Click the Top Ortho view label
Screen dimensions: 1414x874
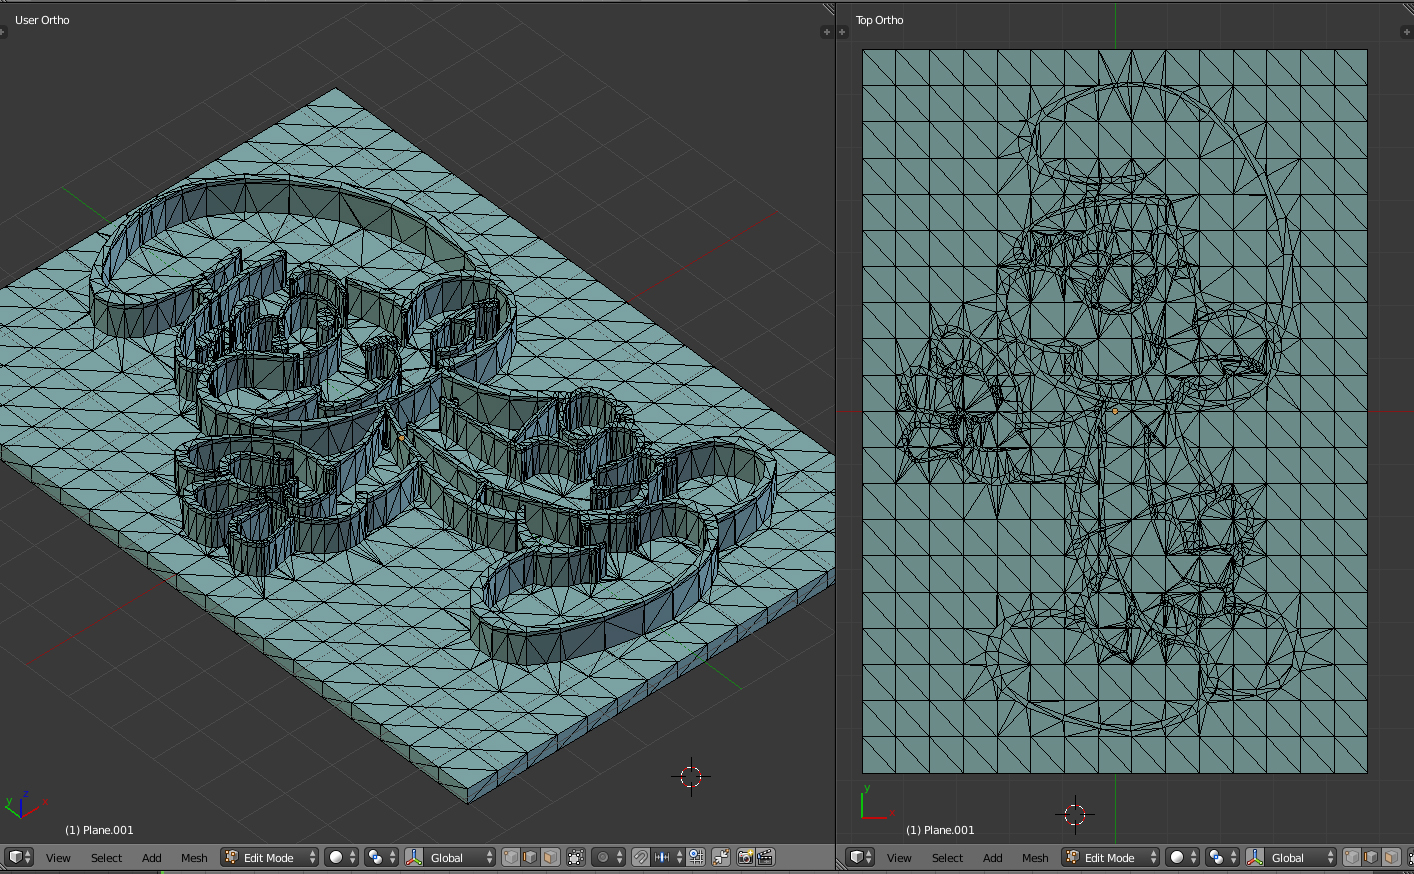click(x=879, y=20)
